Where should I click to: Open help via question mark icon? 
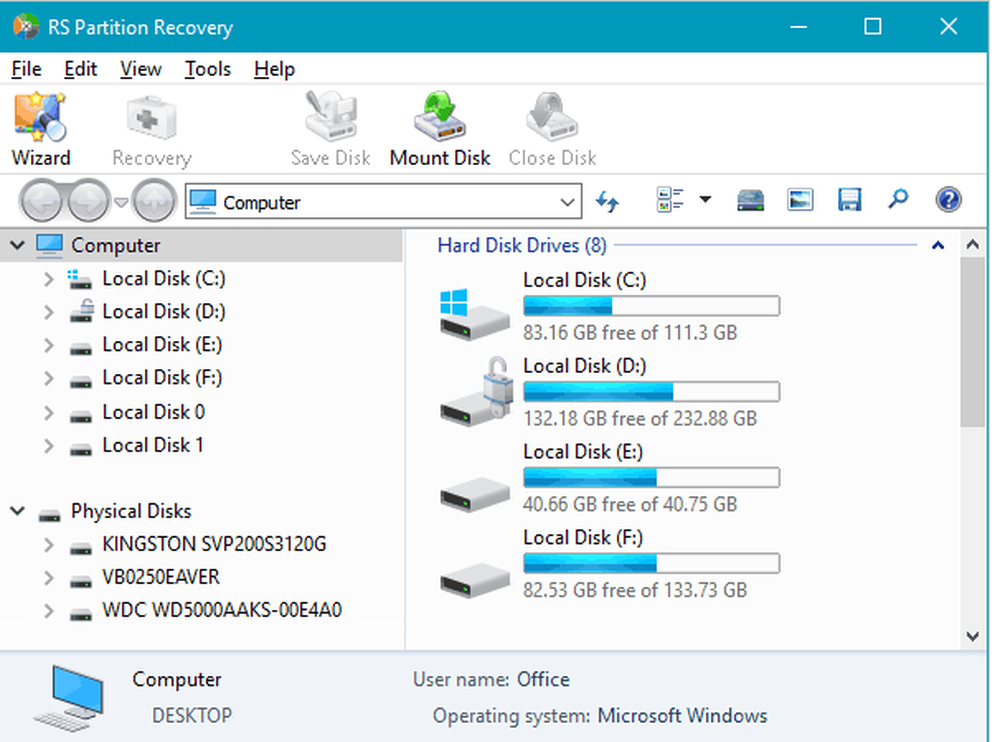pos(948,200)
